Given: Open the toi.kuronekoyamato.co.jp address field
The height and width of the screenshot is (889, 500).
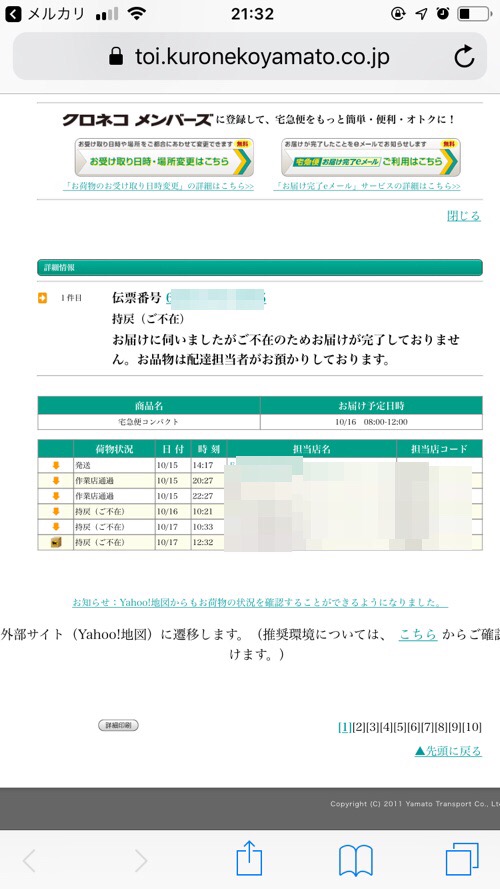Looking at the screenshot, I should tap(249, 56).
